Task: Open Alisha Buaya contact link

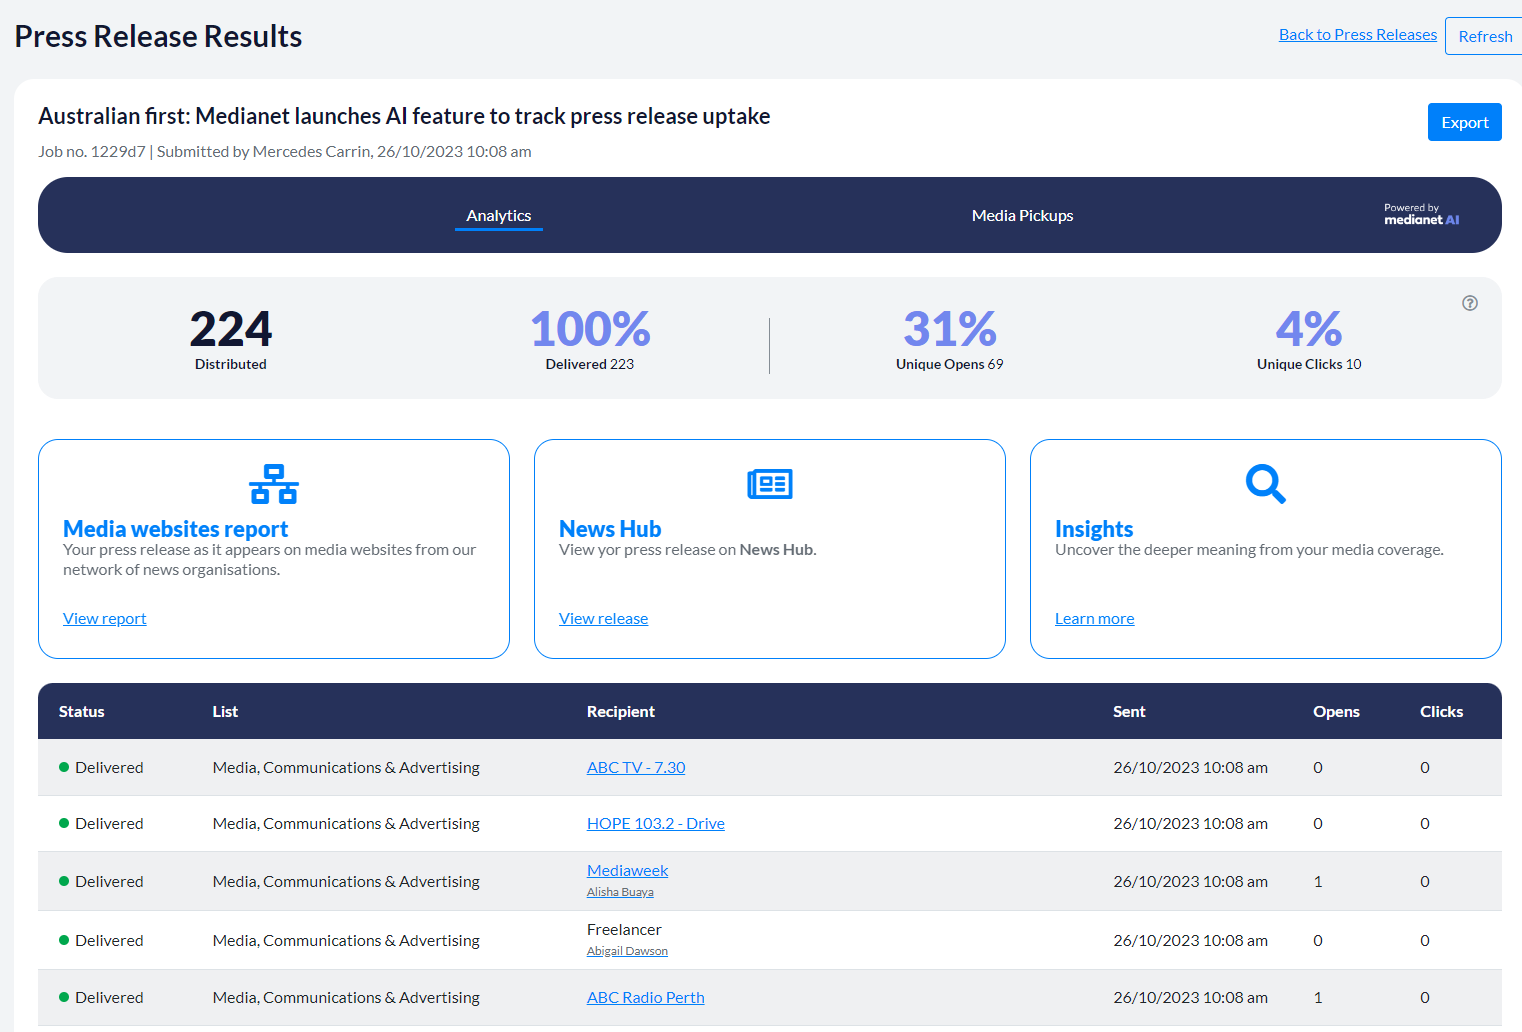Action: click(620, 892)
